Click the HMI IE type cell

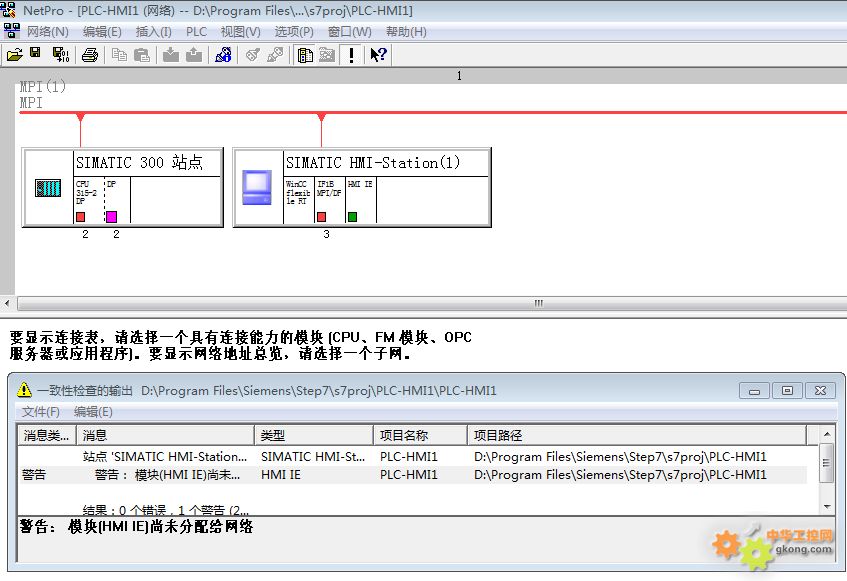[281, 475]
